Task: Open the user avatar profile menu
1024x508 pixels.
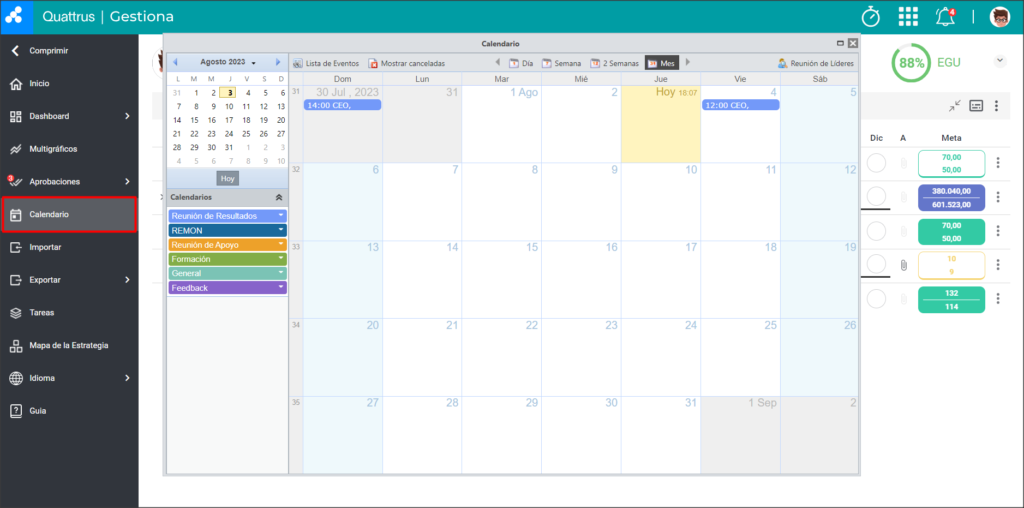Action: (1000, 17)
